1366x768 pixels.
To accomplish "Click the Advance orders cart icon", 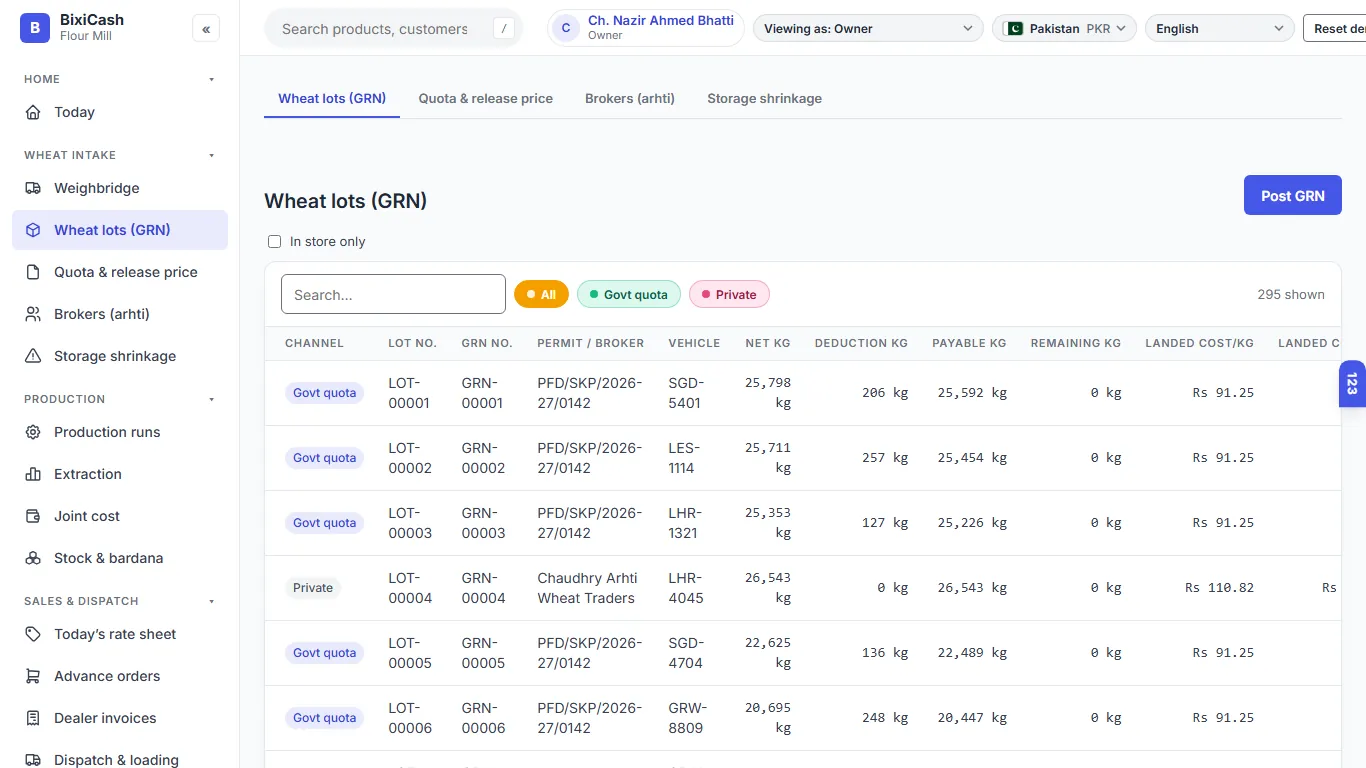I will click(x=33, y=676).
